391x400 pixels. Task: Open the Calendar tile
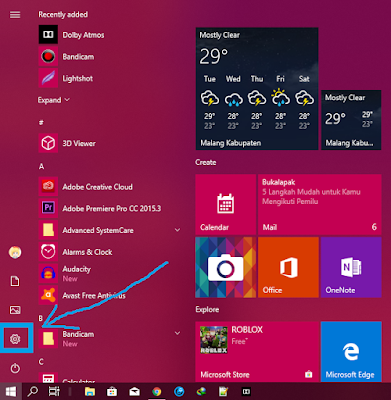click(x=226, y=204)
